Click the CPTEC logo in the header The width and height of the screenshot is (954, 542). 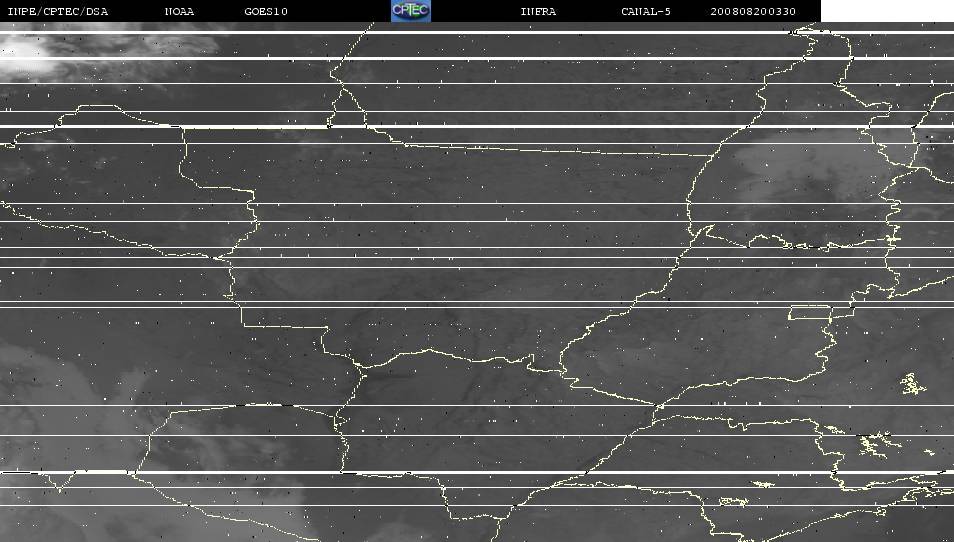[x=411, y=11]
